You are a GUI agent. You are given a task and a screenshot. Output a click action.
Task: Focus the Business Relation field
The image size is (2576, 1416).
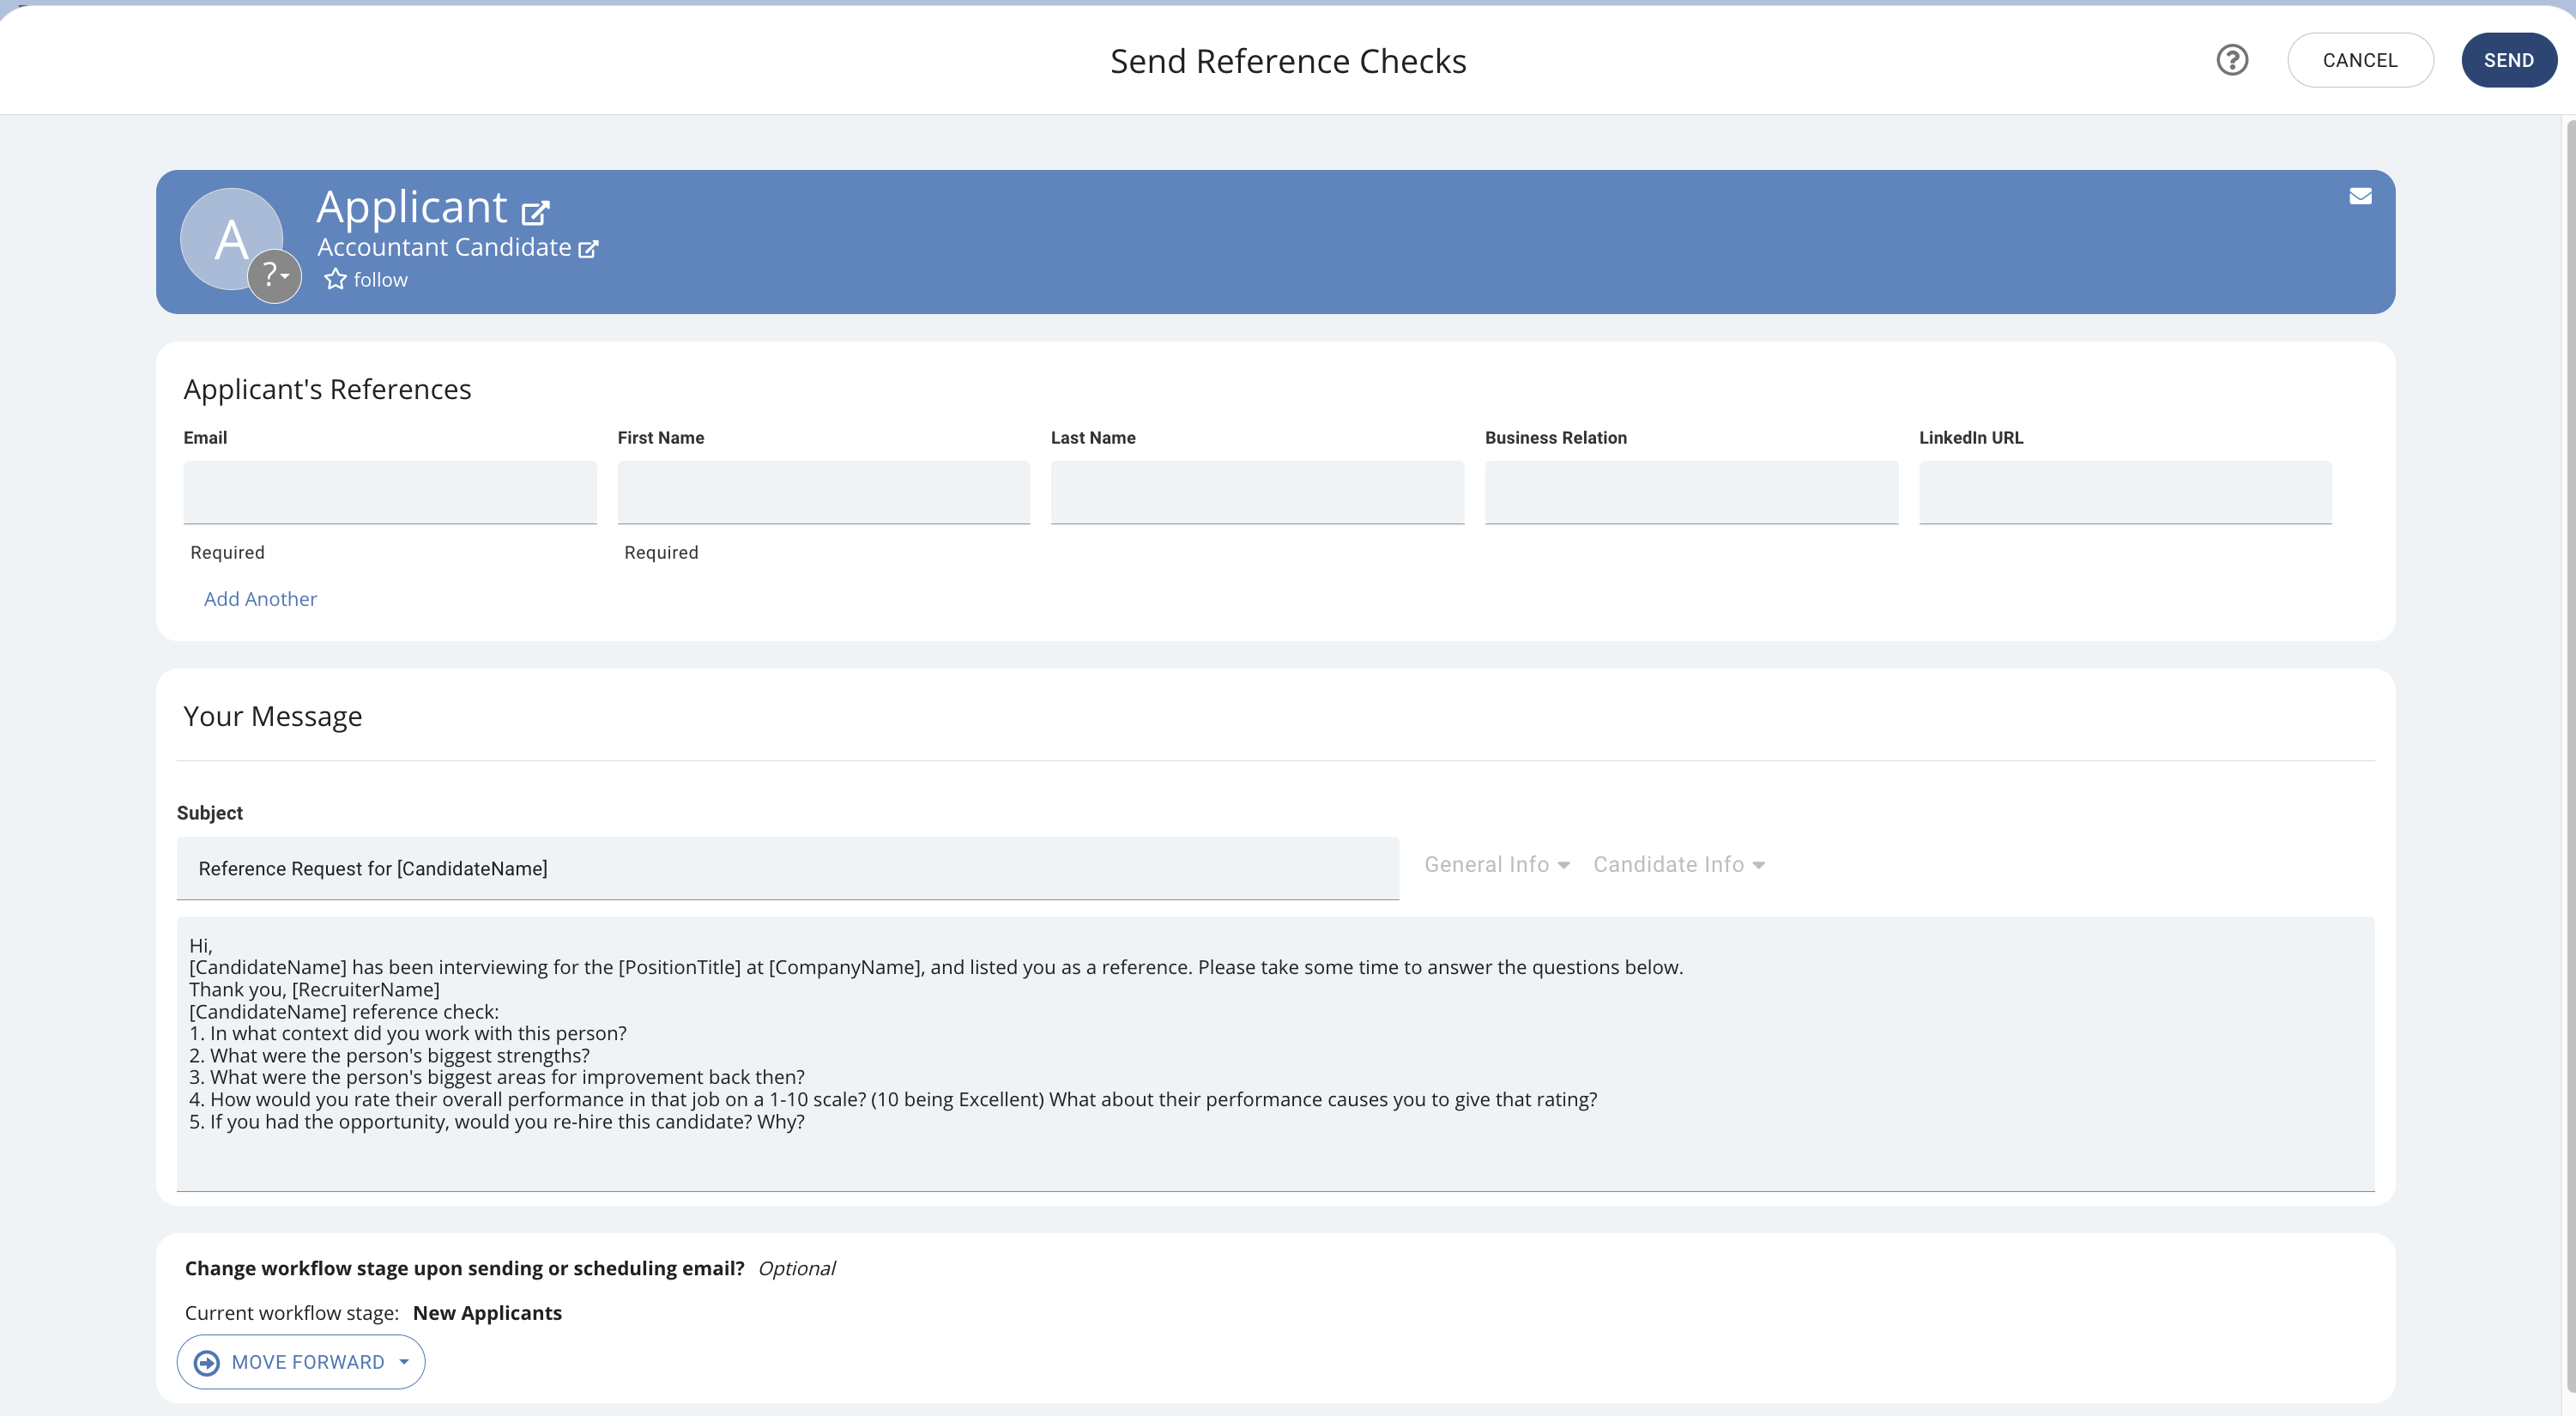(x=1691, y=492)
